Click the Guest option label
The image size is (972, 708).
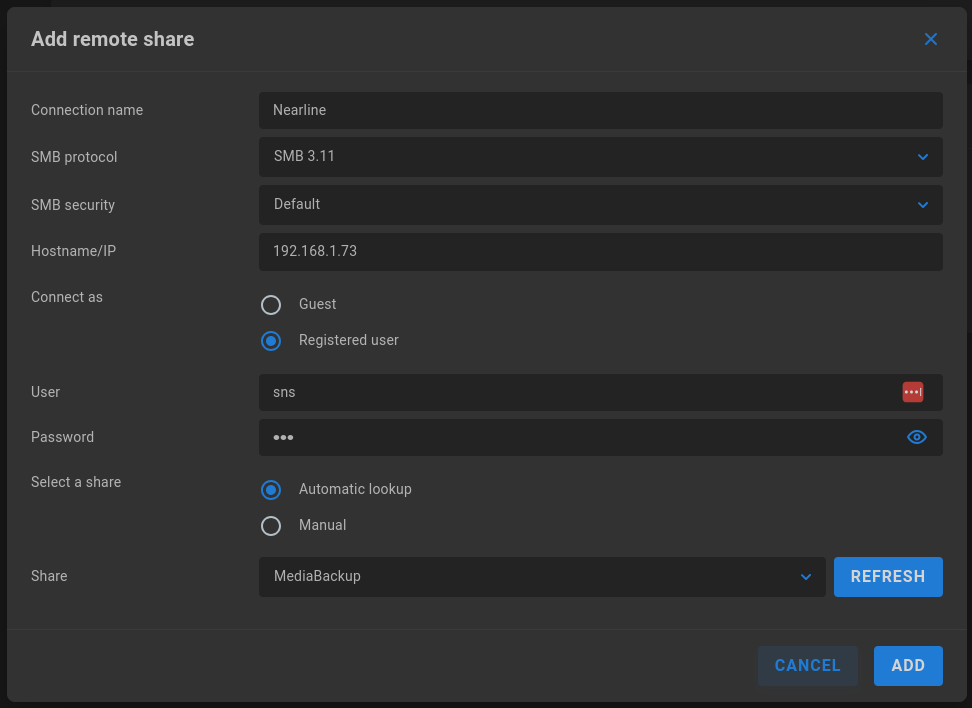point(317,304)
